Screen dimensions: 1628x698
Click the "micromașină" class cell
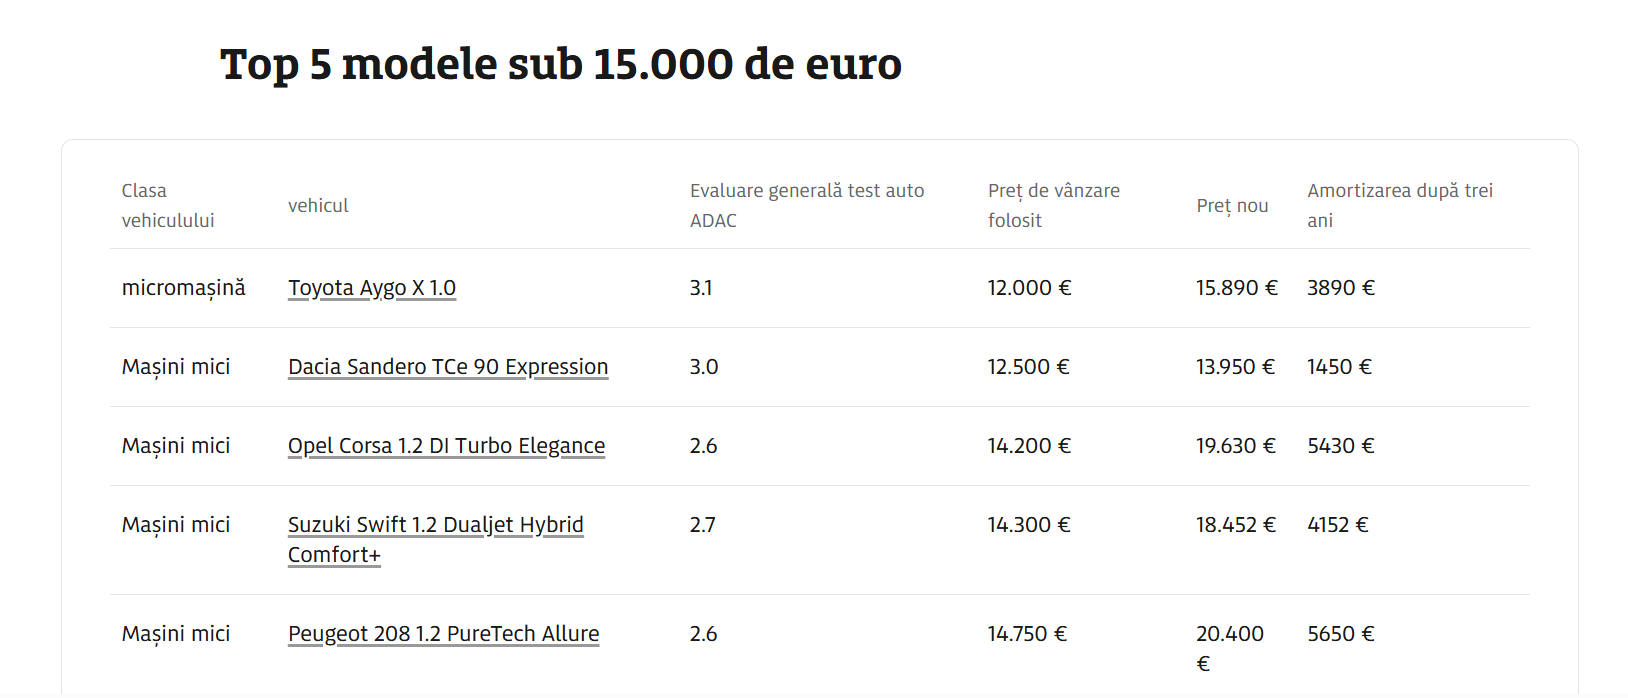pos(183,288)
